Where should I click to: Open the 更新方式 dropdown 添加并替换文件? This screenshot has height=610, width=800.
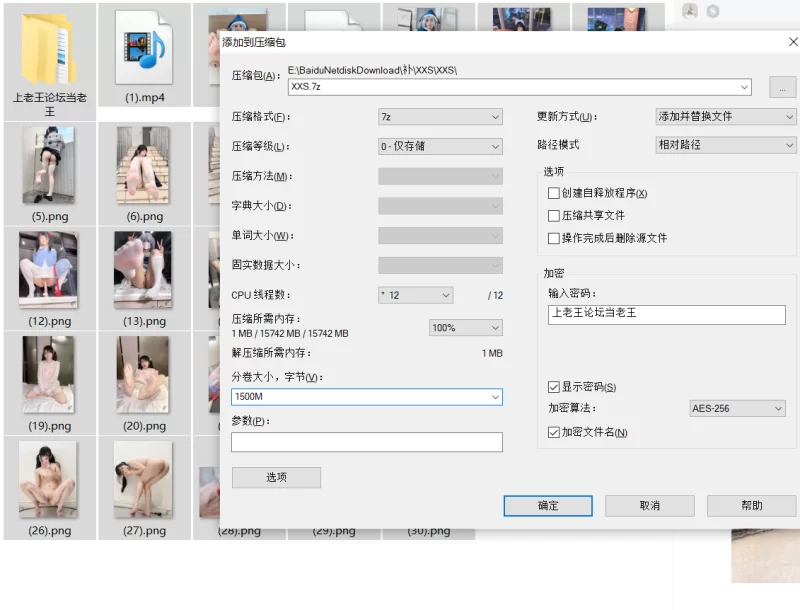(726, 117)
